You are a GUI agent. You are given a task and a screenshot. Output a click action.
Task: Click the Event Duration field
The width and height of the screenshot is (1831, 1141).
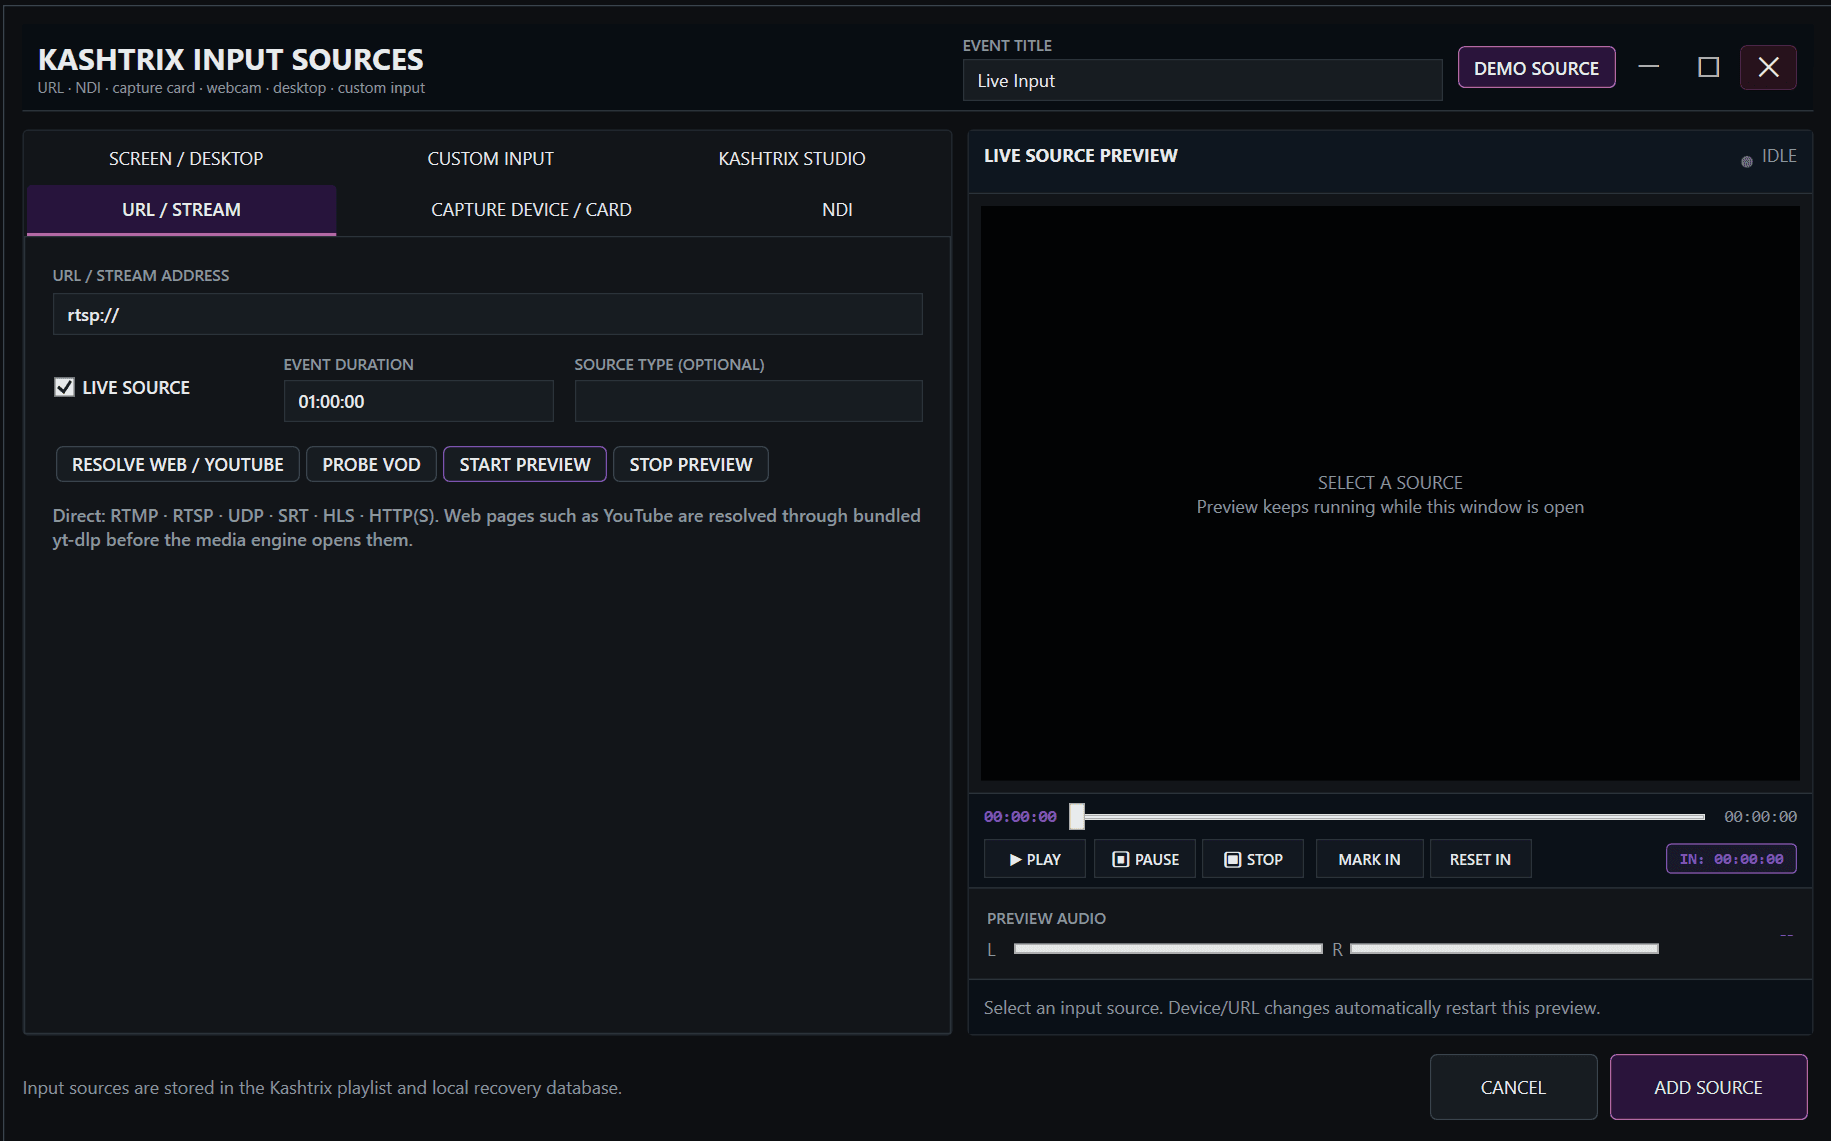pos(418,401)
